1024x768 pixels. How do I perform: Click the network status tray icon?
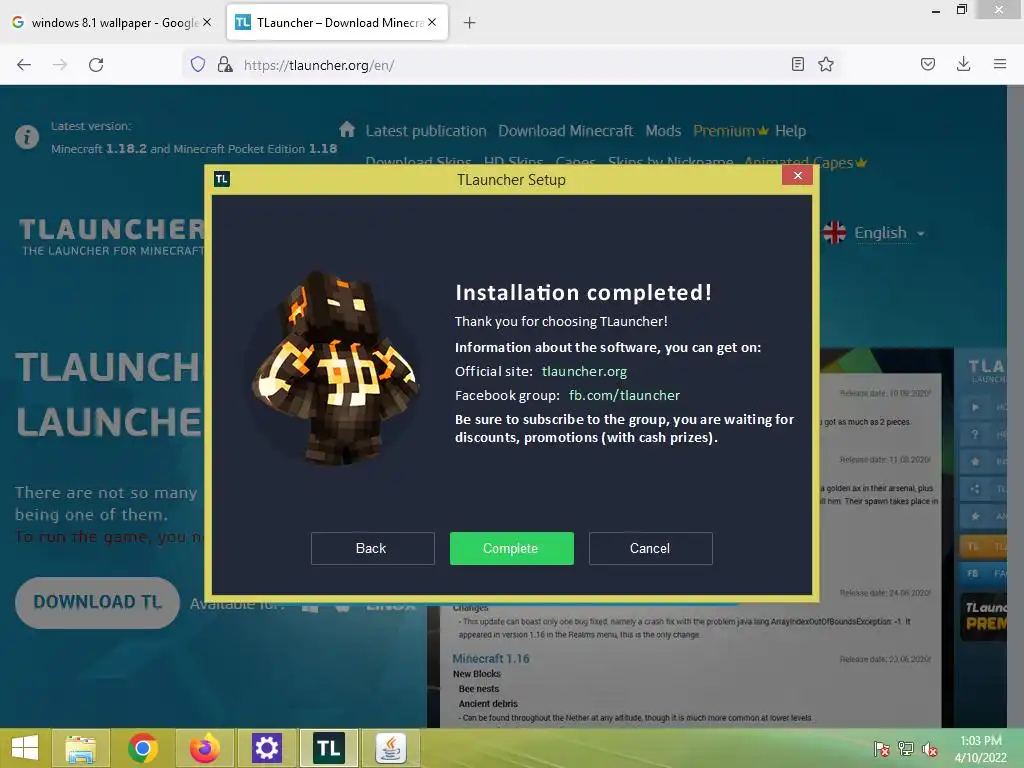906,749
